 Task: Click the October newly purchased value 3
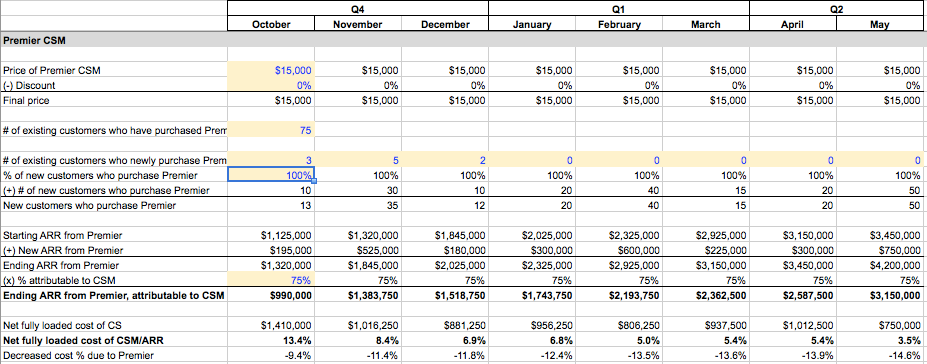(271, 160)
